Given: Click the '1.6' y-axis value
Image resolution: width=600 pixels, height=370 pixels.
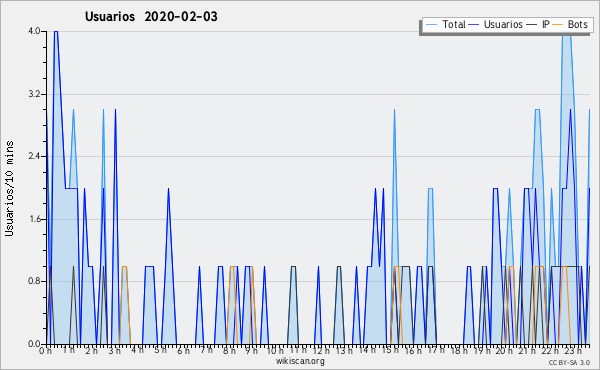Looking at the screenshot, I should pyautogui.click(x=34, y=219).
